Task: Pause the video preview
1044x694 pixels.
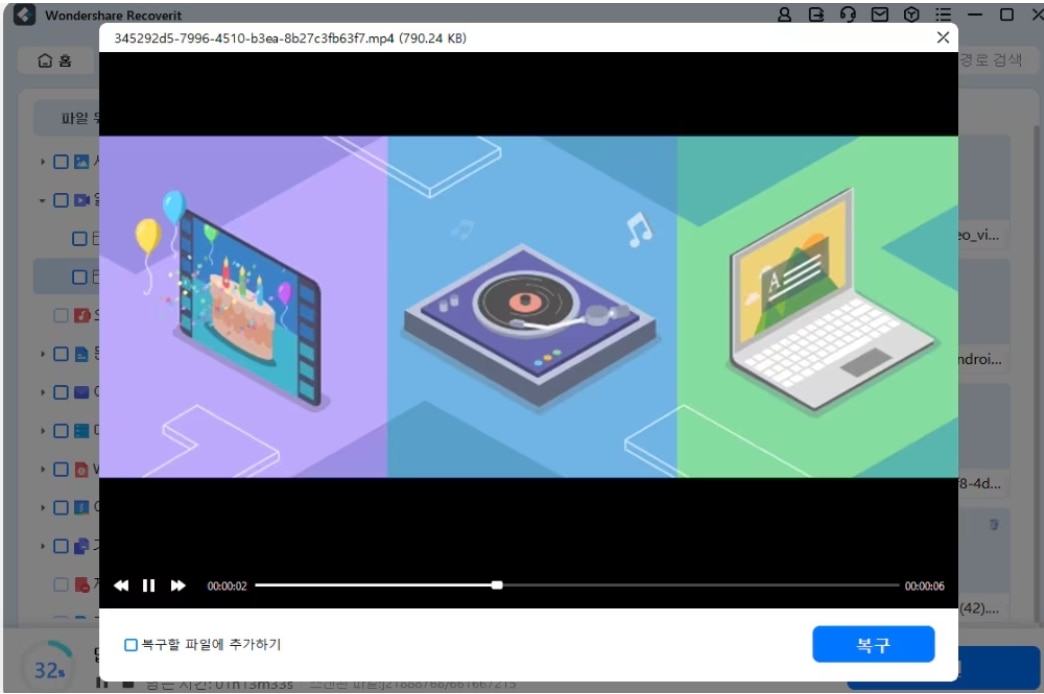Action: click(x=148, y=585)
